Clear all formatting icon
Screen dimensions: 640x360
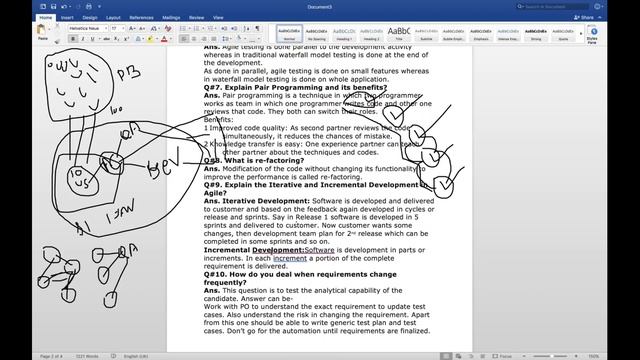coord(168,28)
